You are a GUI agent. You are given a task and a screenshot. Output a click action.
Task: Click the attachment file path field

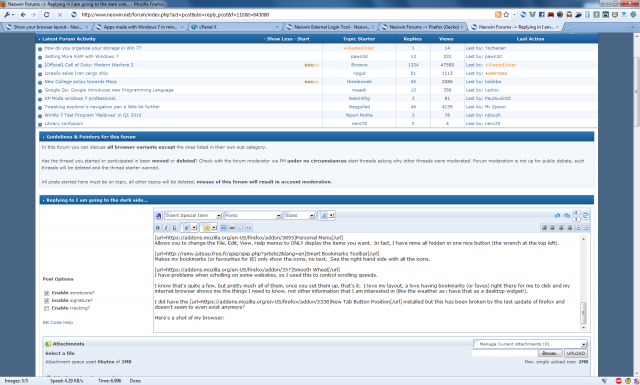(x=504, y=354)
